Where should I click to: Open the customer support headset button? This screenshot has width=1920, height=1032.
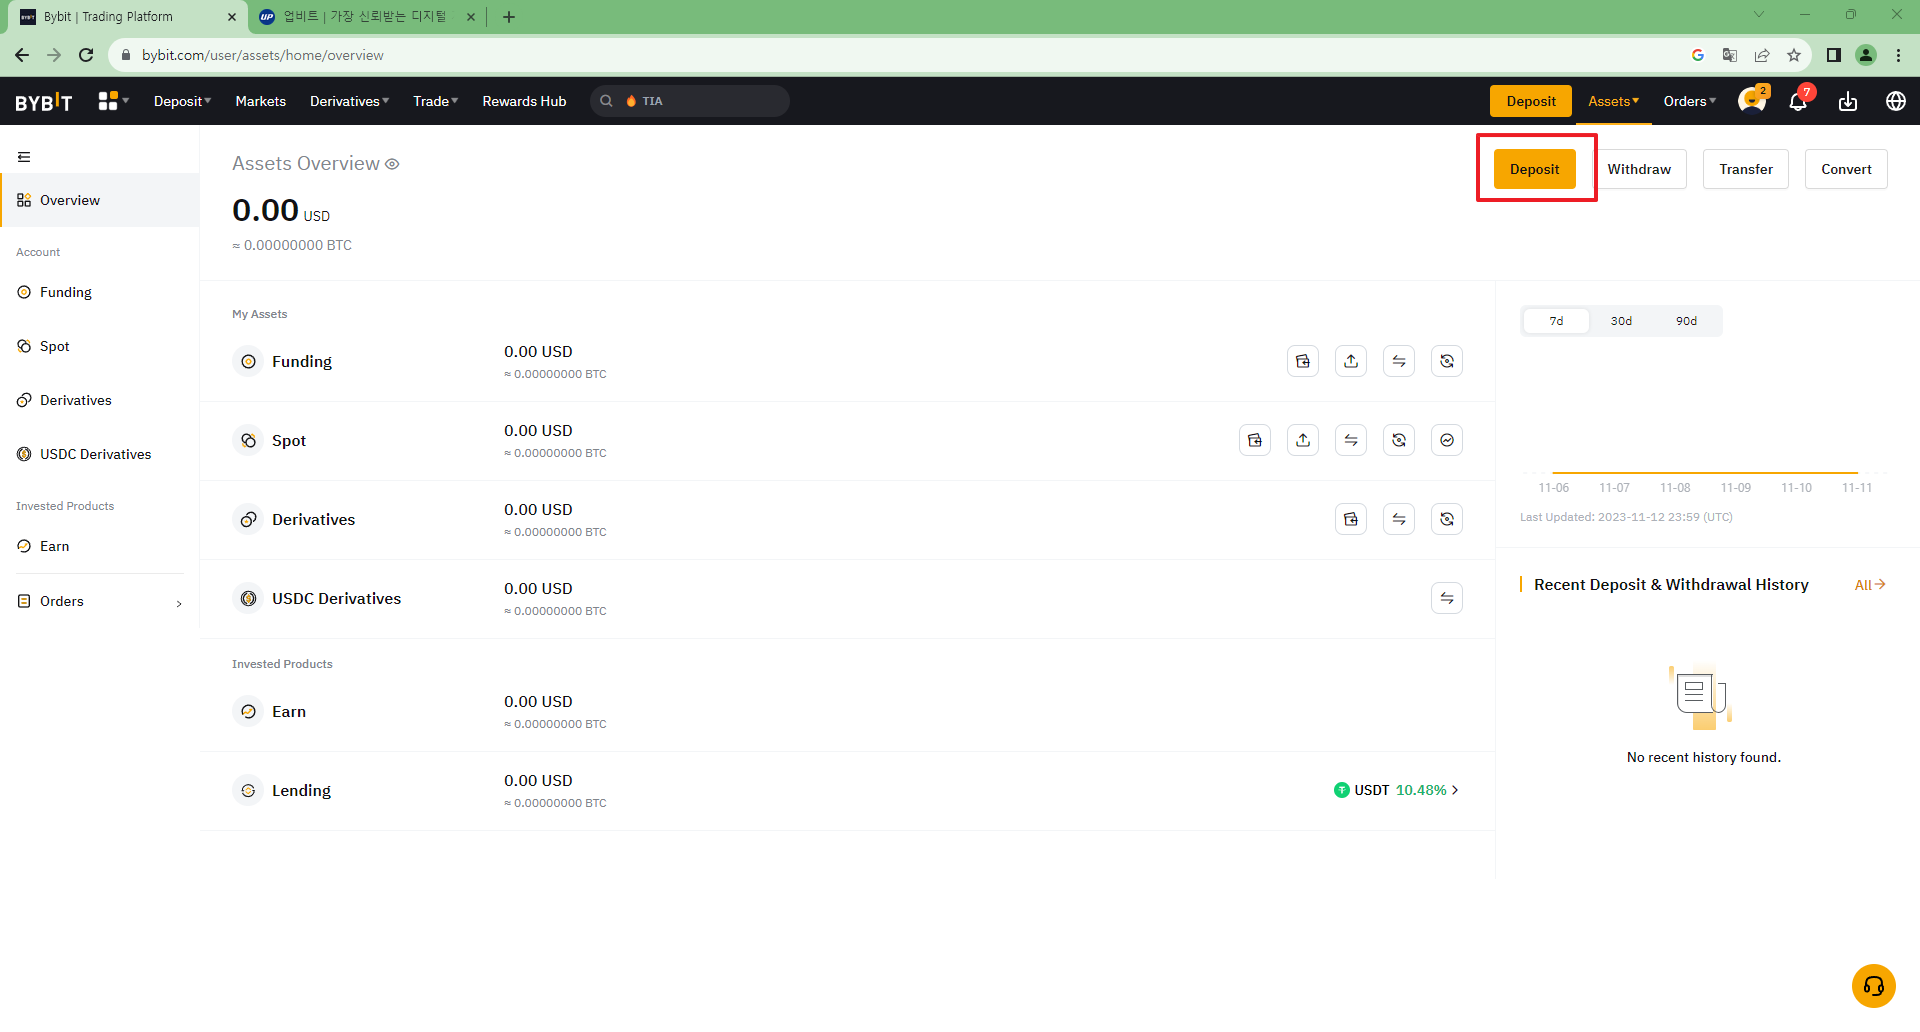click(1873, 986)
